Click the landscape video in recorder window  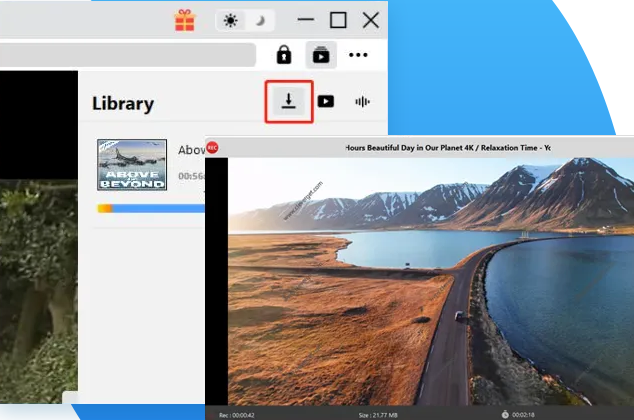pos(431,281)
